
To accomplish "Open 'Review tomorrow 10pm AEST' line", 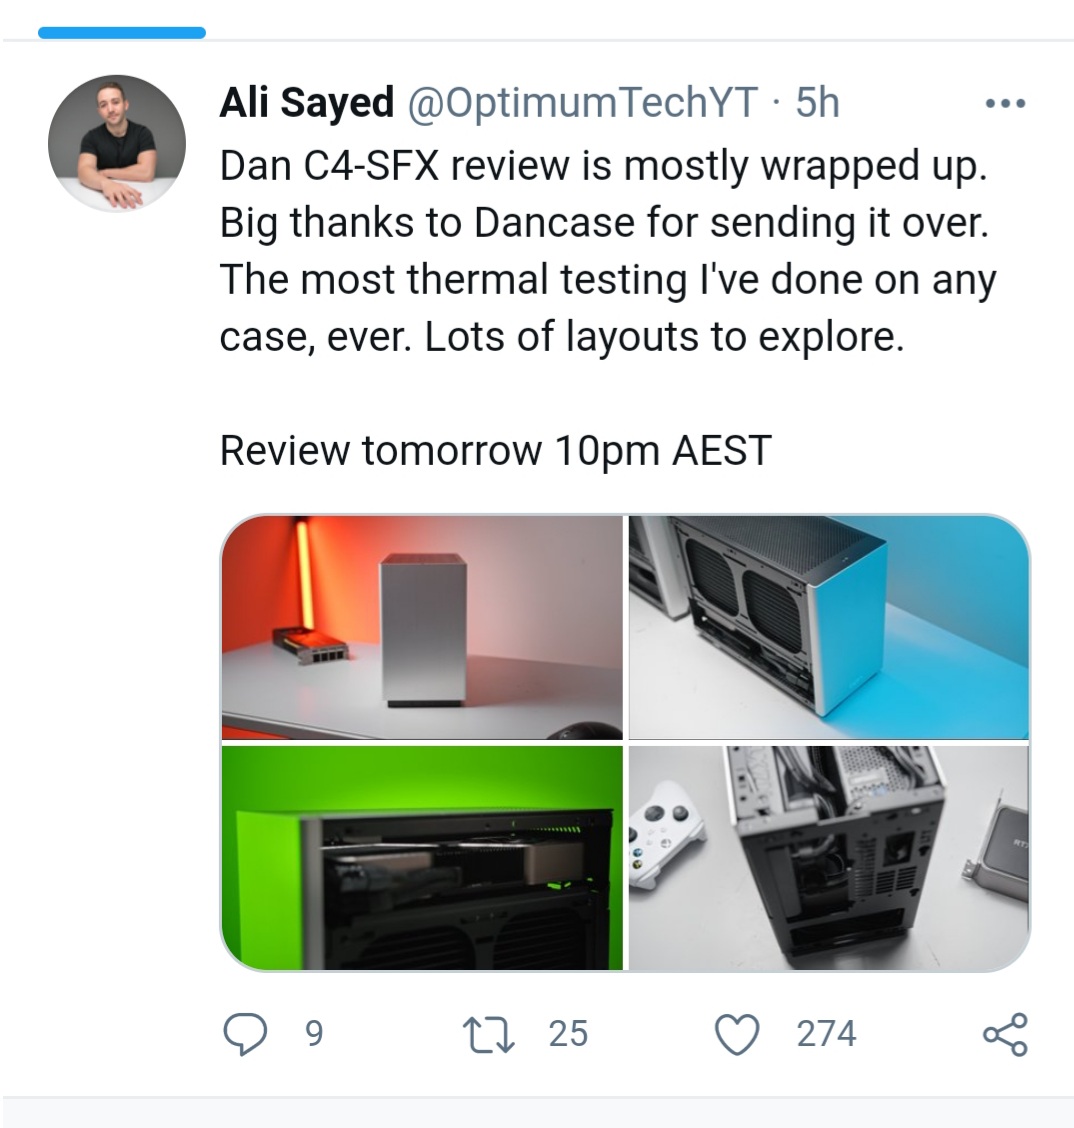I will [x=496, y=451].
